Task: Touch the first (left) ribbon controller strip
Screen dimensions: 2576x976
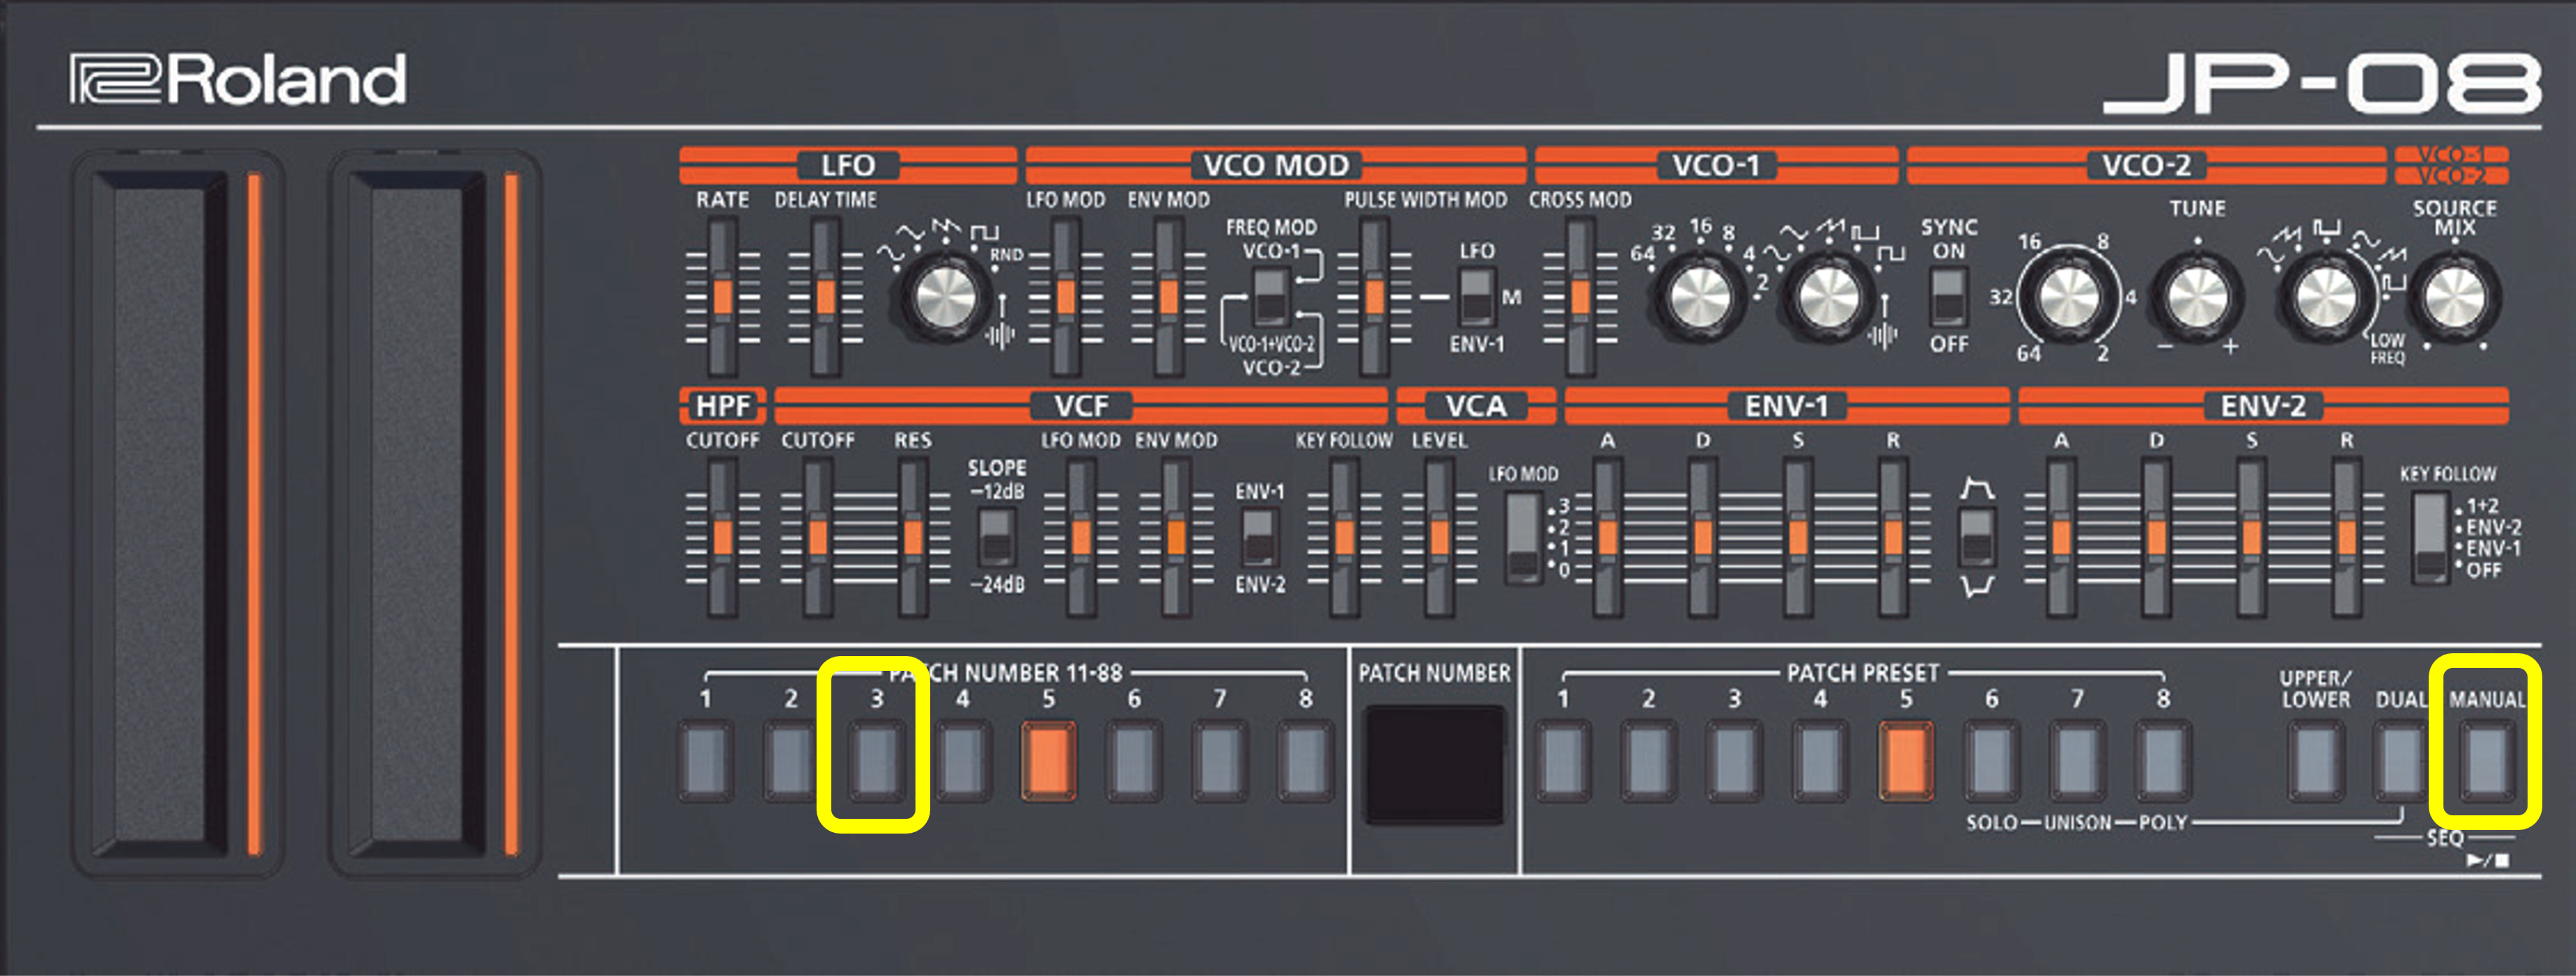Action: [x=160, y=513]
